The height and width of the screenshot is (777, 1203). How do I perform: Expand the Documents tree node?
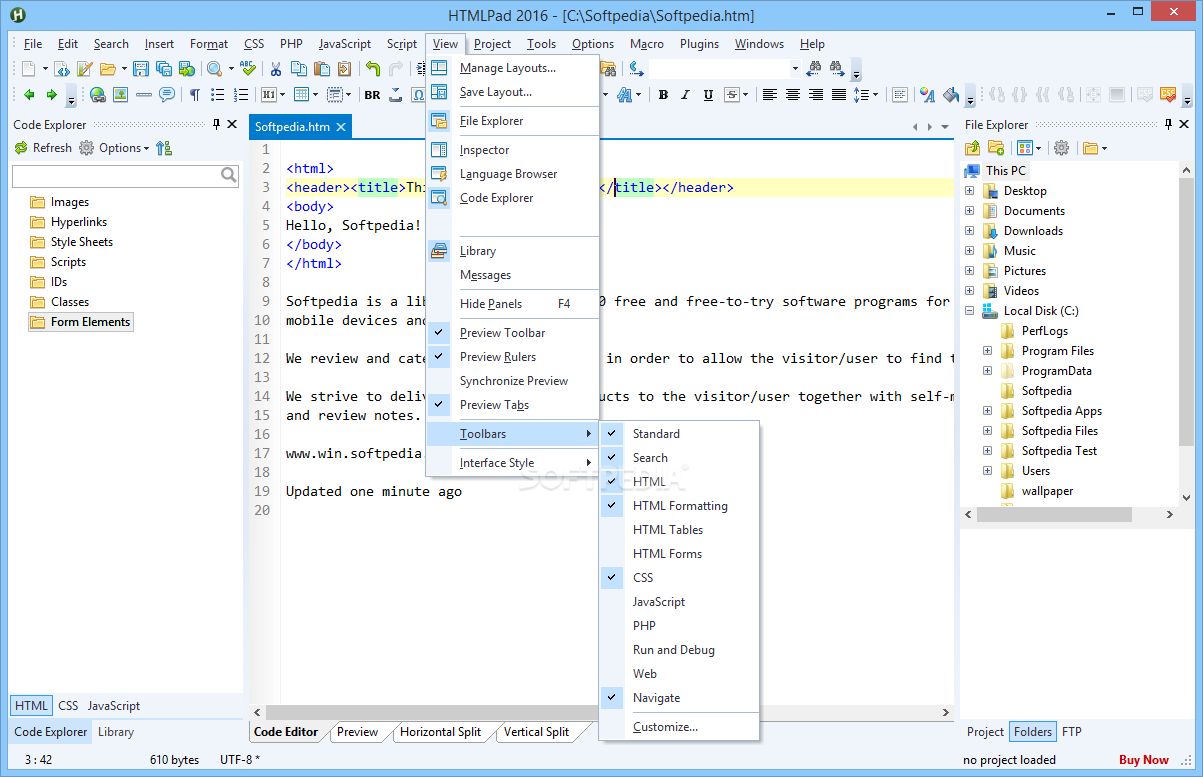(969, 211)
